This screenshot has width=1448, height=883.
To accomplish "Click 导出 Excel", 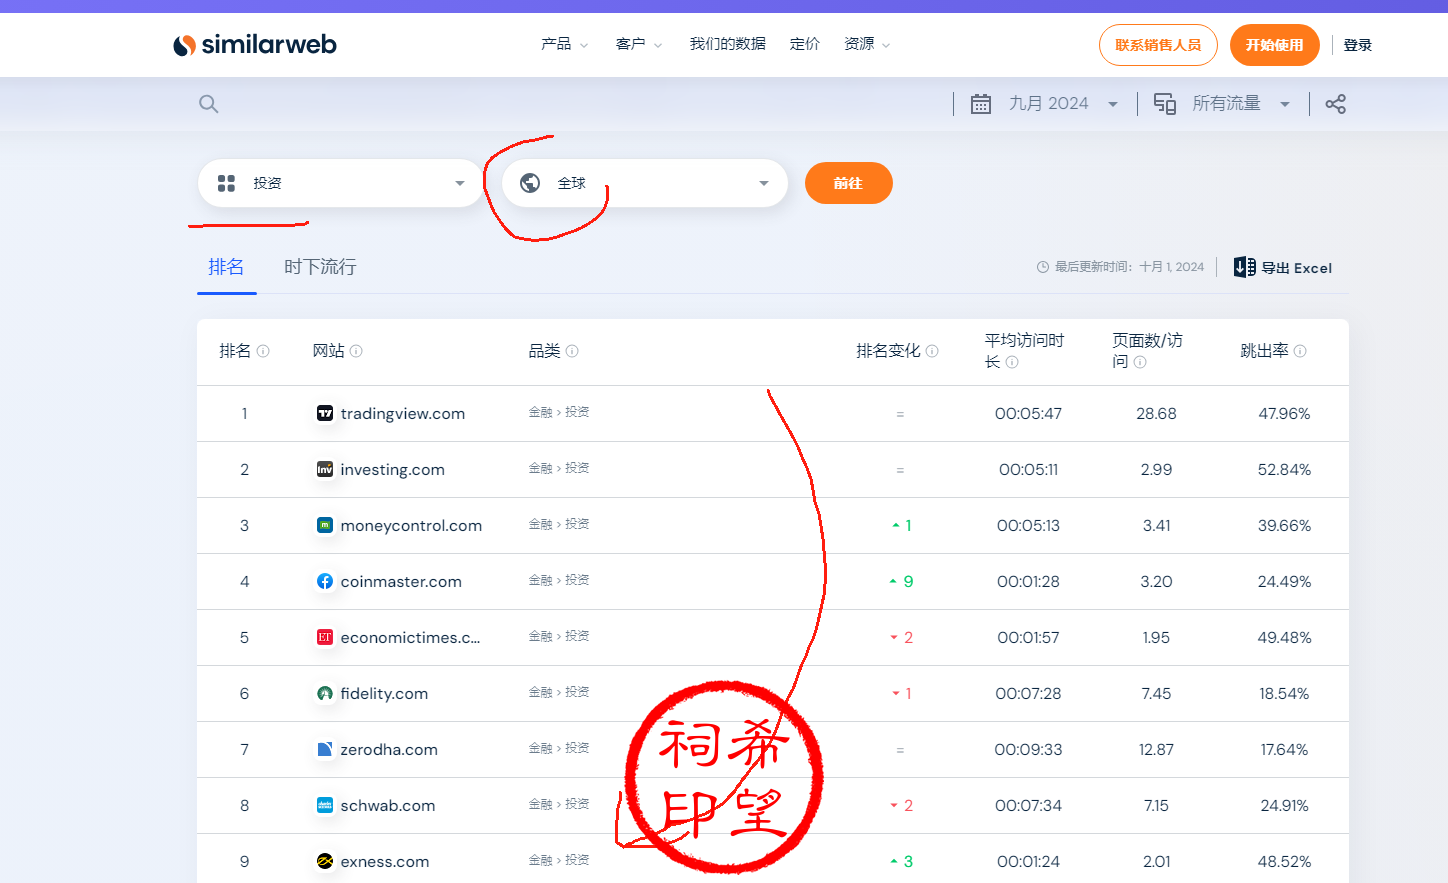I will [x=1283, y=267].
